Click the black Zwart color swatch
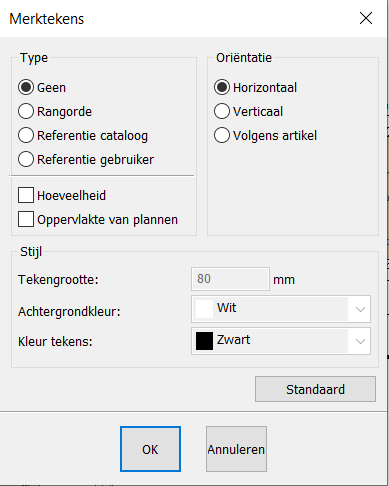Image resolution: width=389 pixels, height=486 pixels. (x=204, y=341)
